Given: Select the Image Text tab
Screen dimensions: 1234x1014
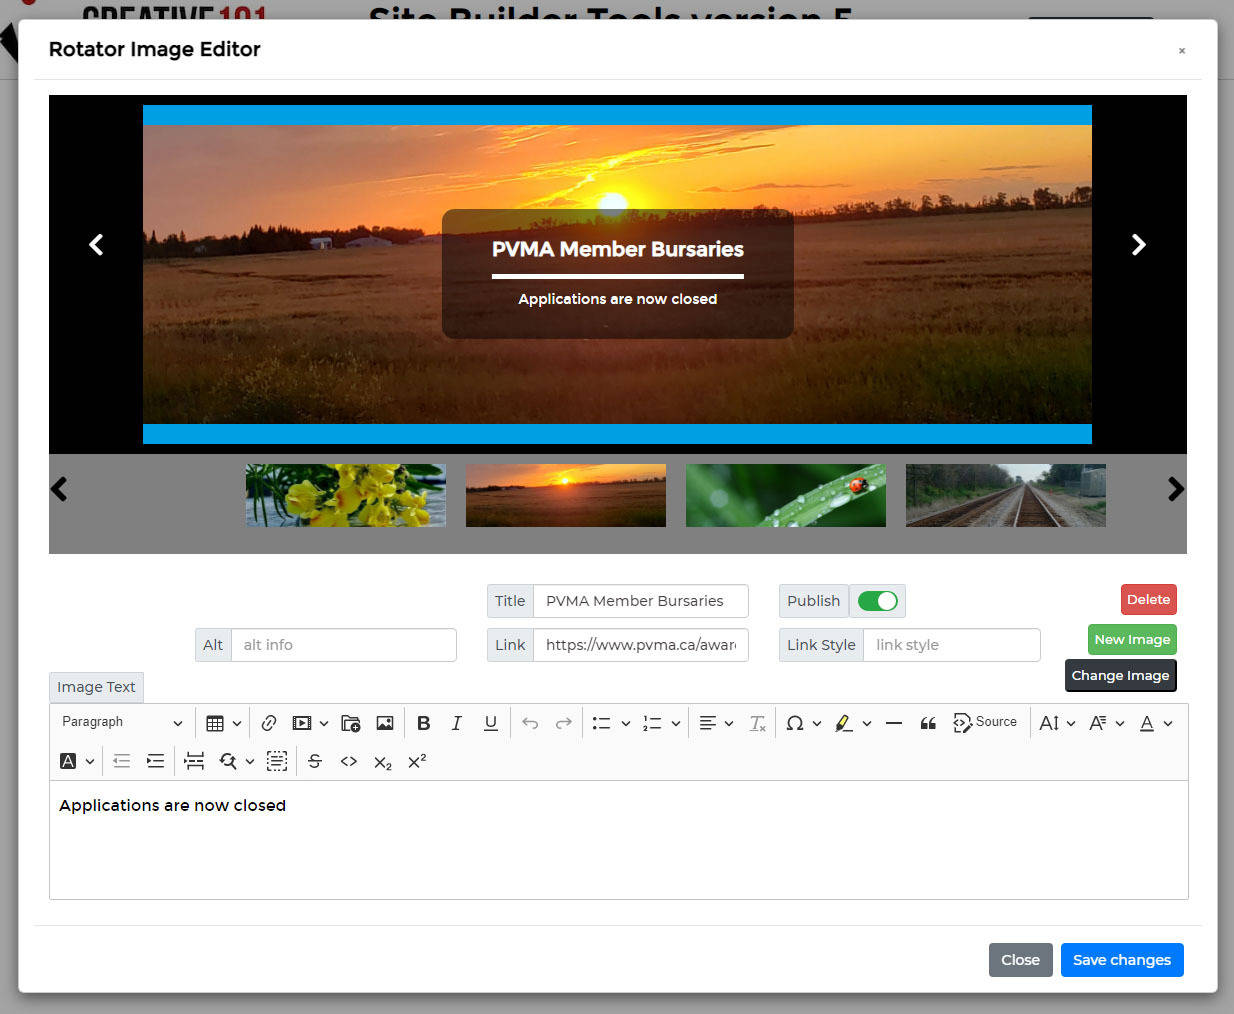Looking at the screenshot, I should [x=96, y=687].
